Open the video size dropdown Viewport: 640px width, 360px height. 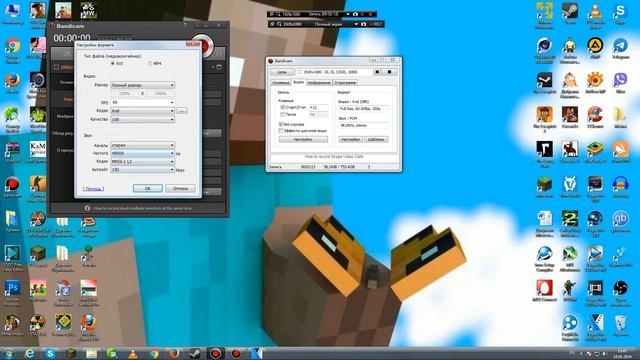pyautogui.click(x=142, y=85)
